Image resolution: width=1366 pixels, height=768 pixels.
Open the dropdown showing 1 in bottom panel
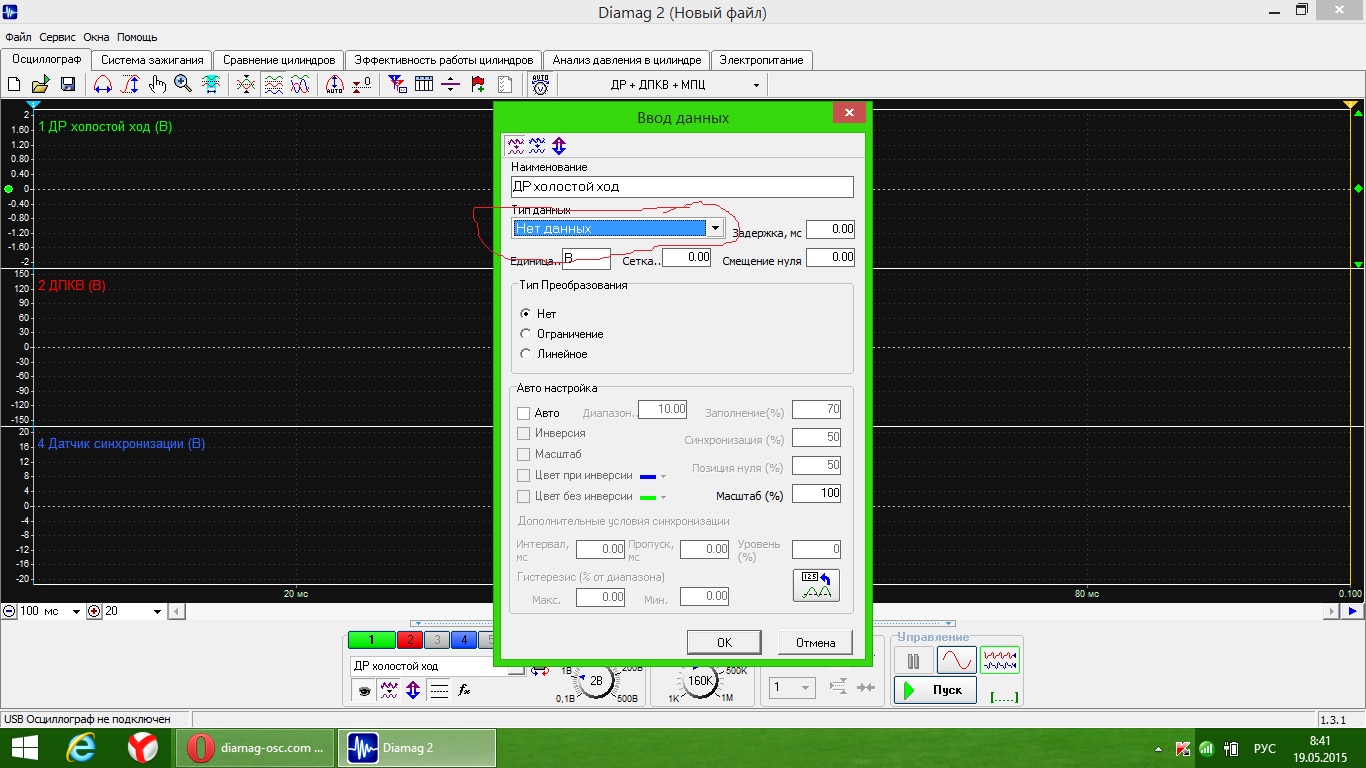pyautogui.click(x=792, y=687)
